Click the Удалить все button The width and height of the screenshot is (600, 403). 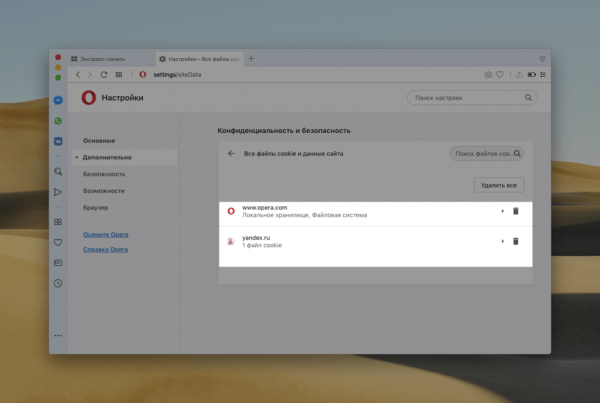(x=499, y=185)
